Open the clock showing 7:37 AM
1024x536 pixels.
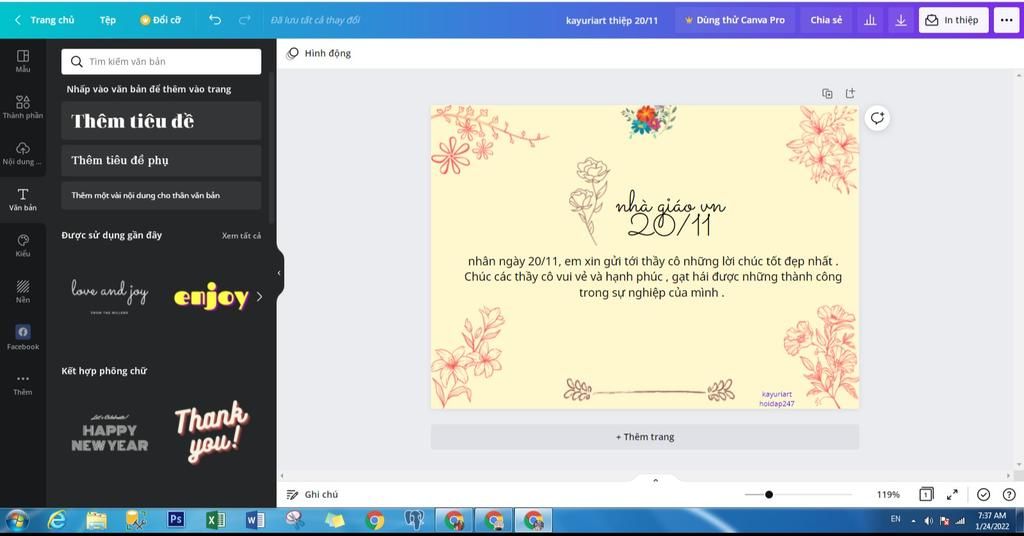click(991, 520)
